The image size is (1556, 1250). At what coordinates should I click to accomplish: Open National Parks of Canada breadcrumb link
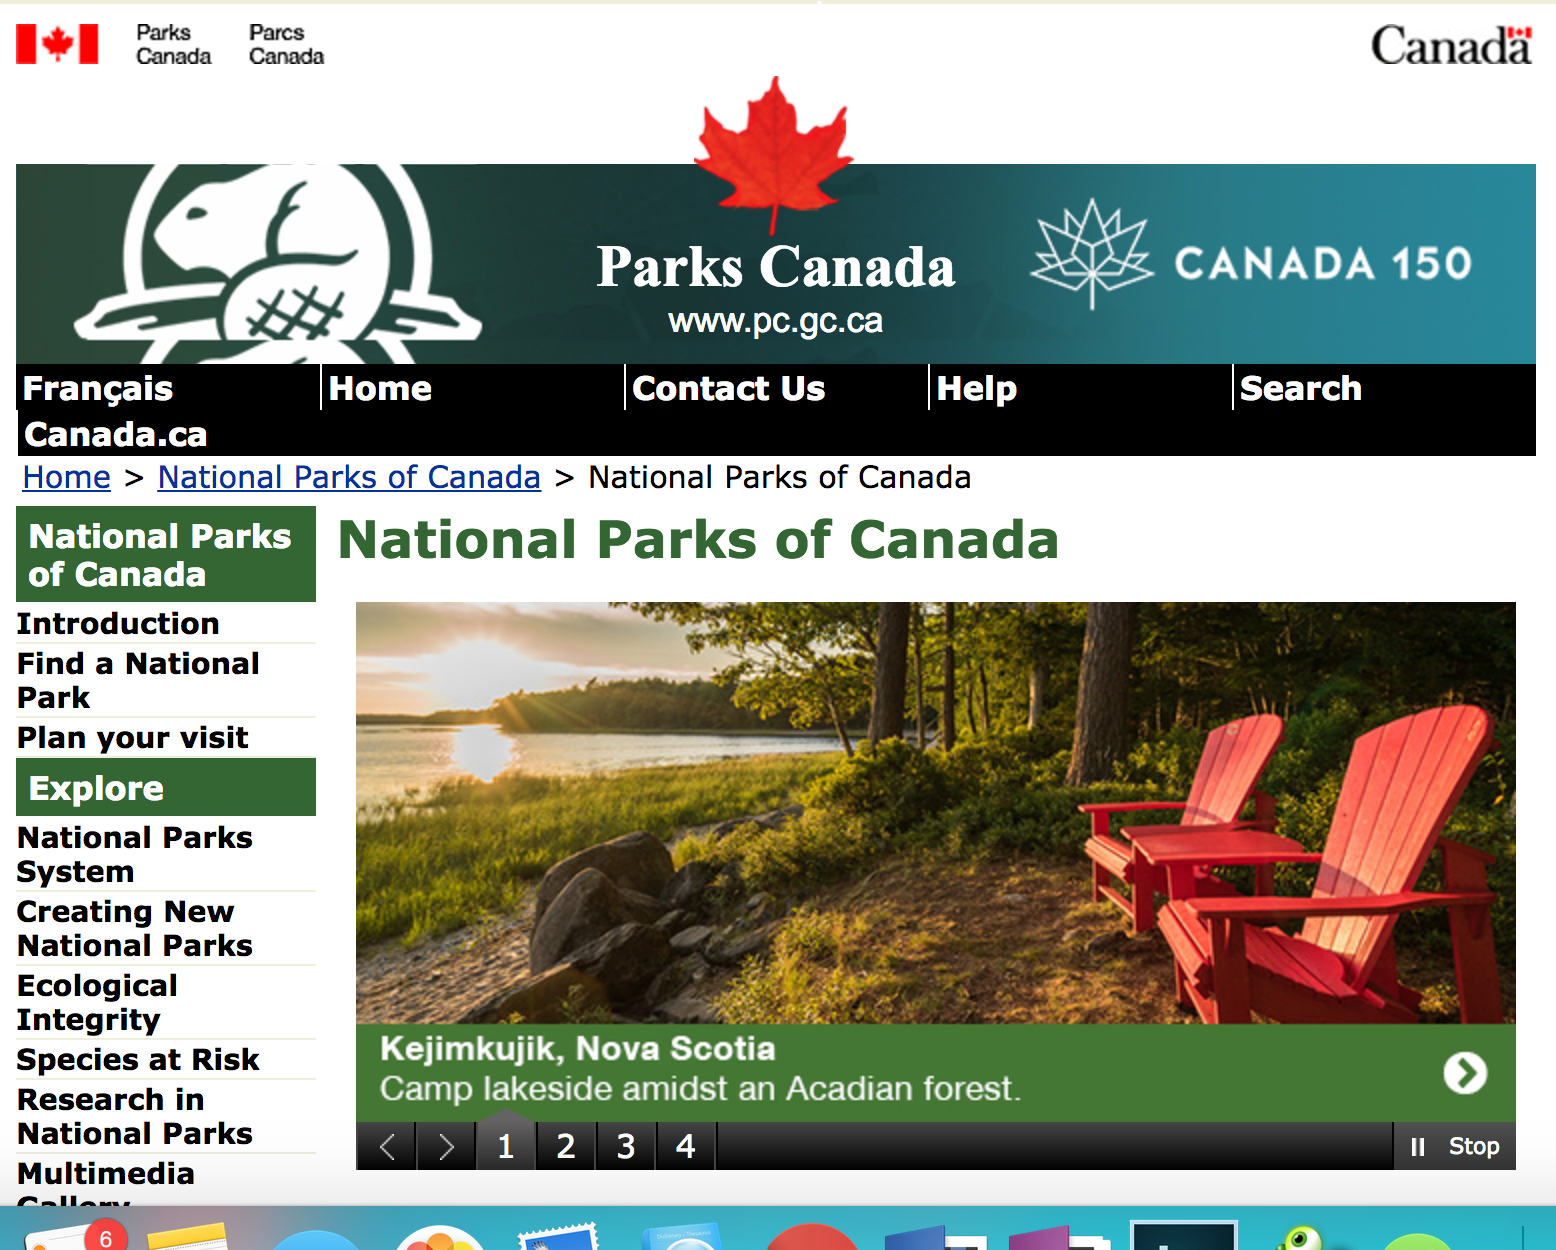coord(349,478)
